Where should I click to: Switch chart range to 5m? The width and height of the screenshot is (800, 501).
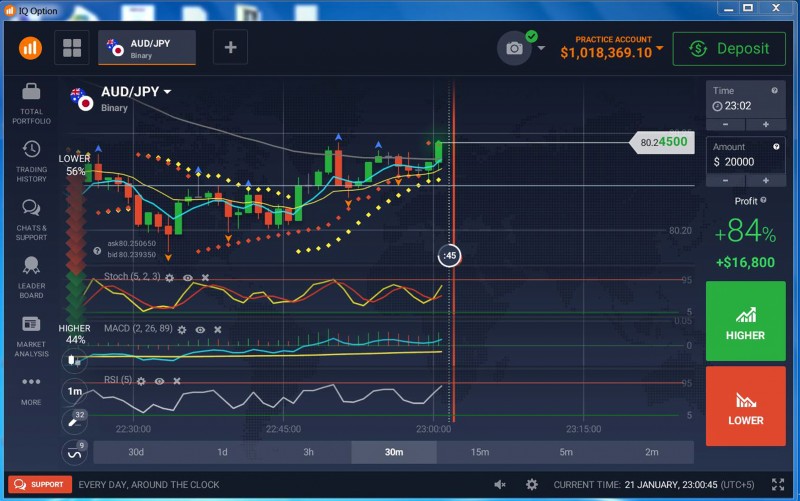[x=566, y=452]
